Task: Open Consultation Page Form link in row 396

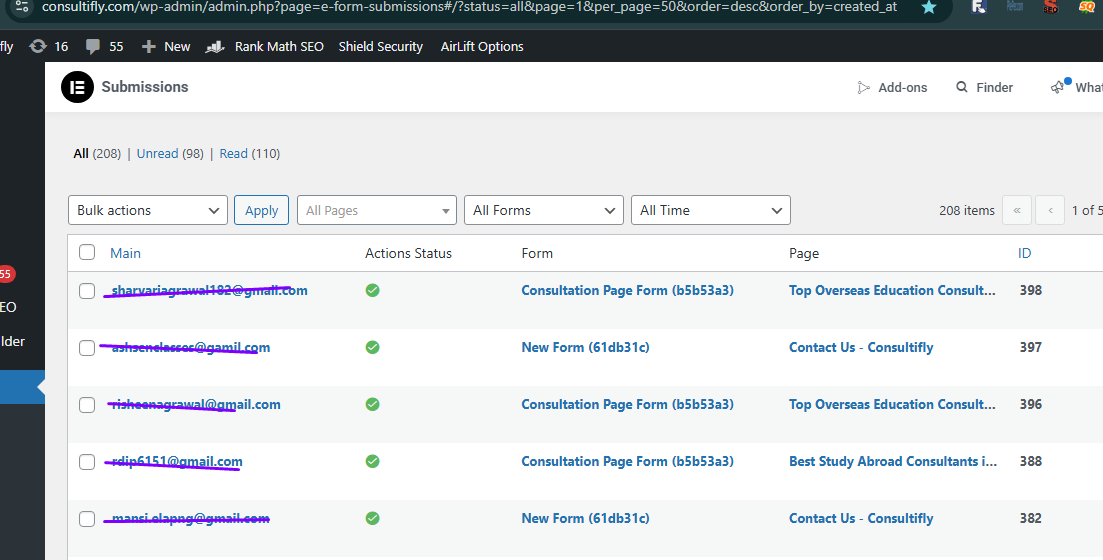Action: (x=627, y=405)
